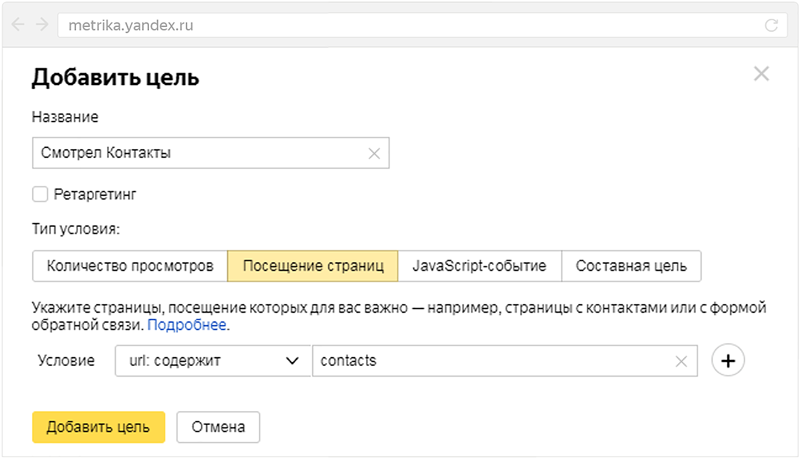Open the 'url: содержит' dropdown
Viewport: 800px width, 458px height.
pos(212,361)
